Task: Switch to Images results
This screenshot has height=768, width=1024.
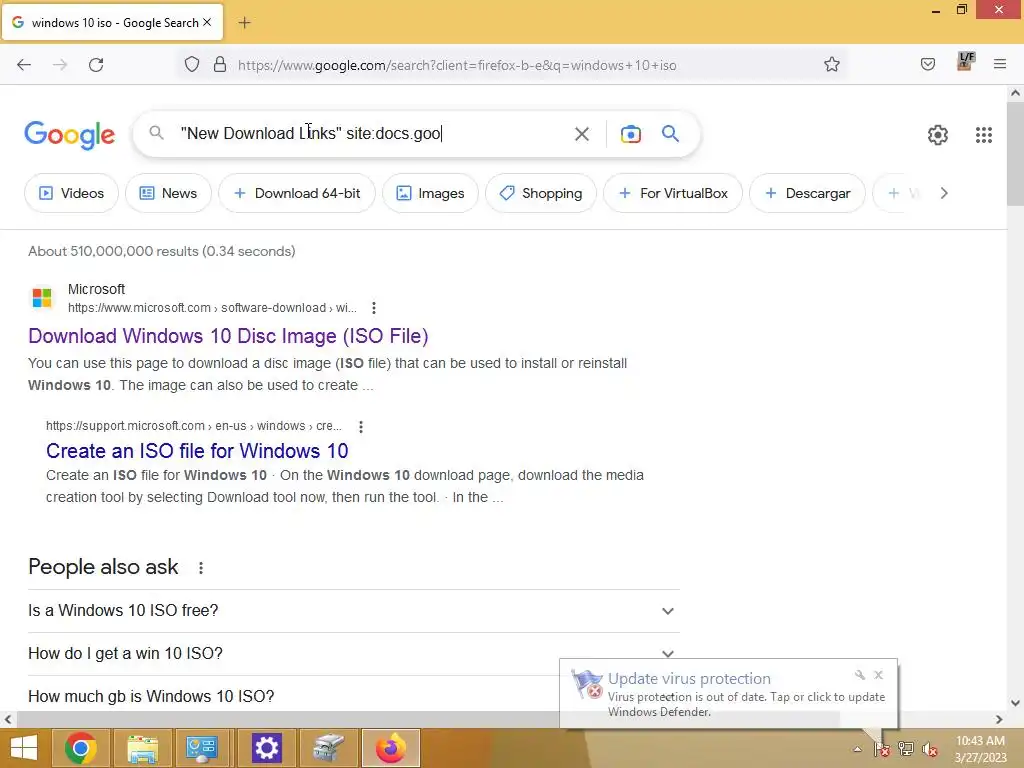Action: point(430,193)
